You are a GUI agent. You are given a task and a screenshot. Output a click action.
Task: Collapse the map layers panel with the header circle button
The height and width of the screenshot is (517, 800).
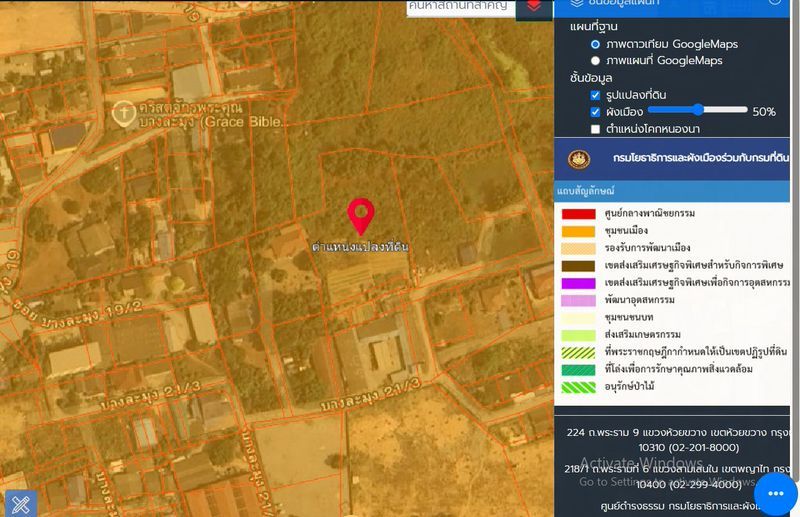(x=775, y=3)
